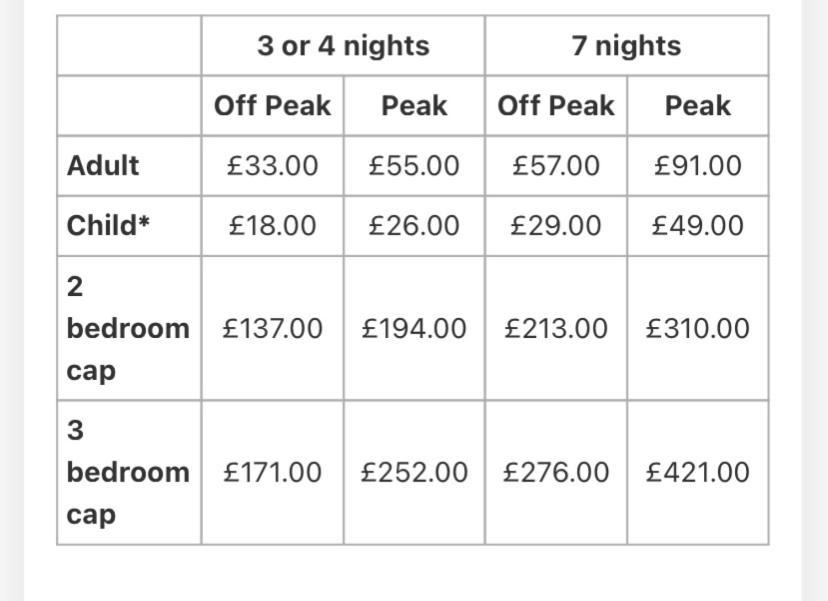This screenshot has width=828, height=601.
Task: Click the '2 bedroom cap' row label
Action: [128, 328]
